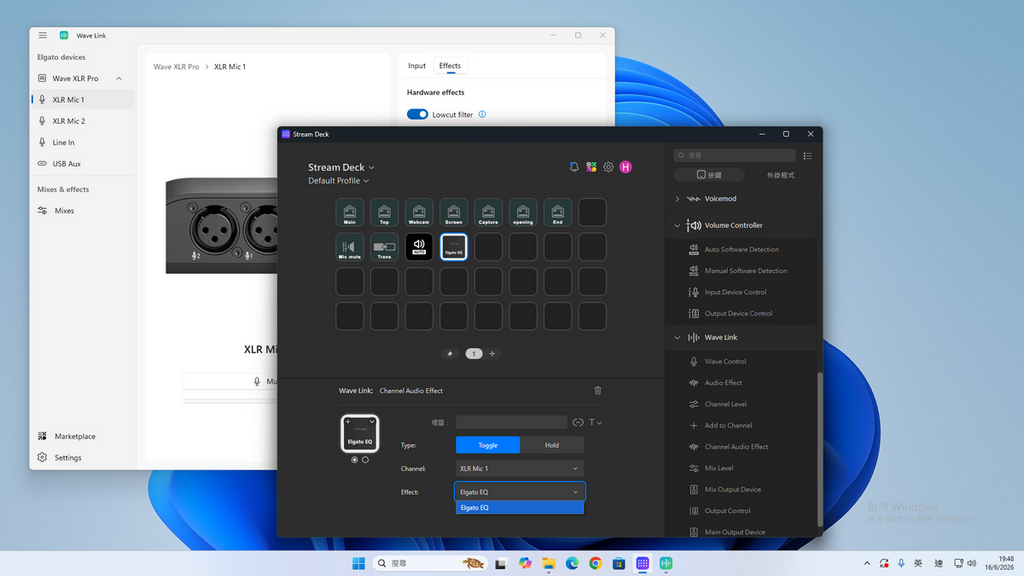Select the Screen scene key in Stream Deck
Viewport: 1024px width, 576px height.
[453, 213]
